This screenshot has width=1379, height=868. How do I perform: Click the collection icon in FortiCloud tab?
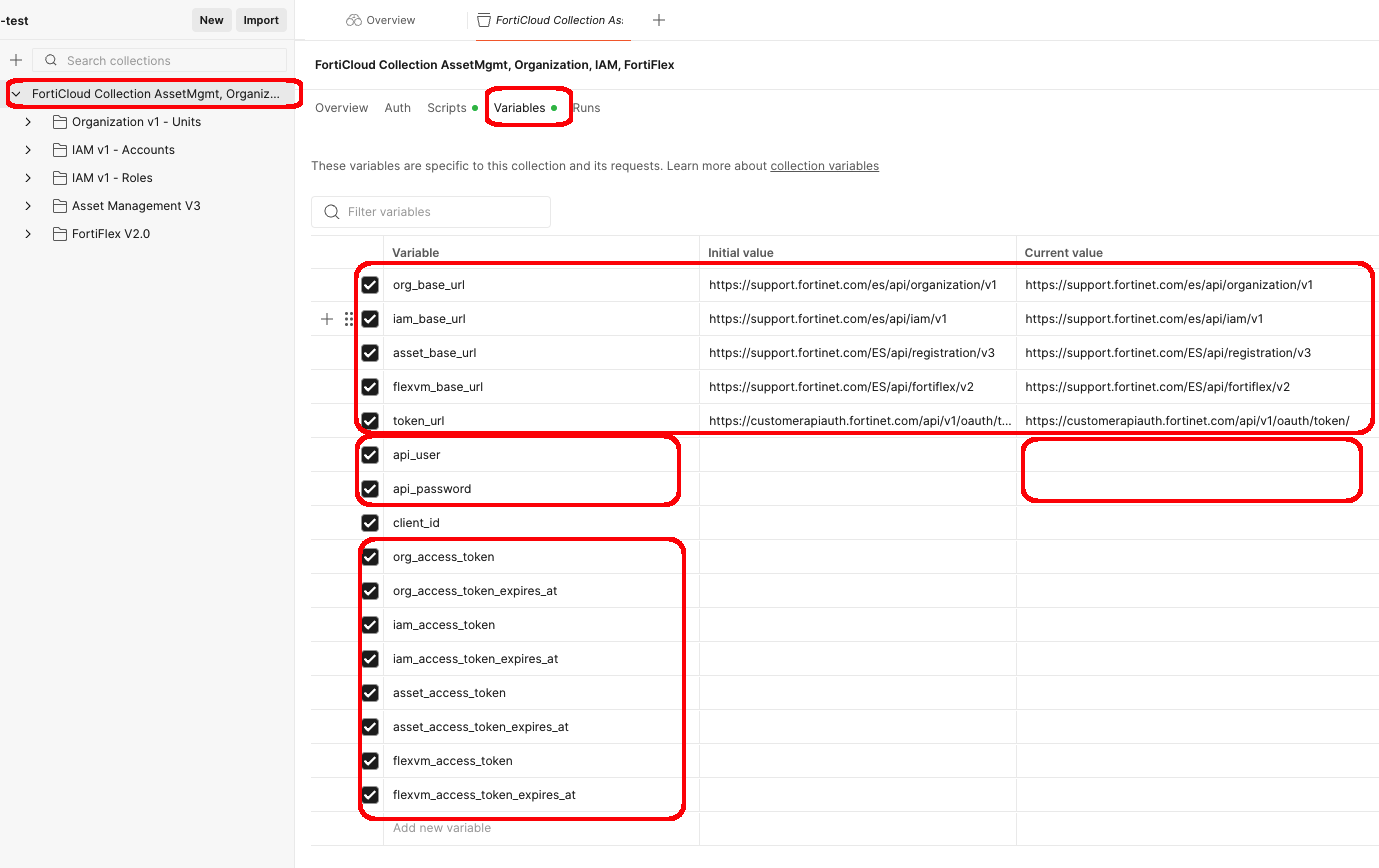coord(484,20)
